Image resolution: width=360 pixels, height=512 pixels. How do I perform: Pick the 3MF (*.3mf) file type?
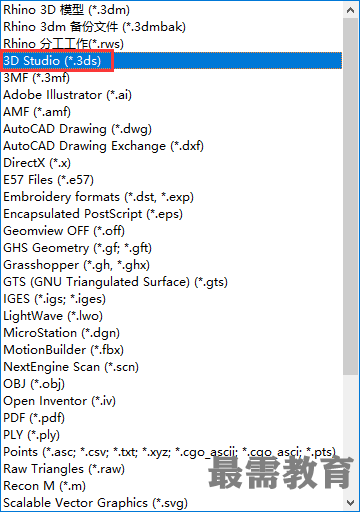tap(172, 78)
